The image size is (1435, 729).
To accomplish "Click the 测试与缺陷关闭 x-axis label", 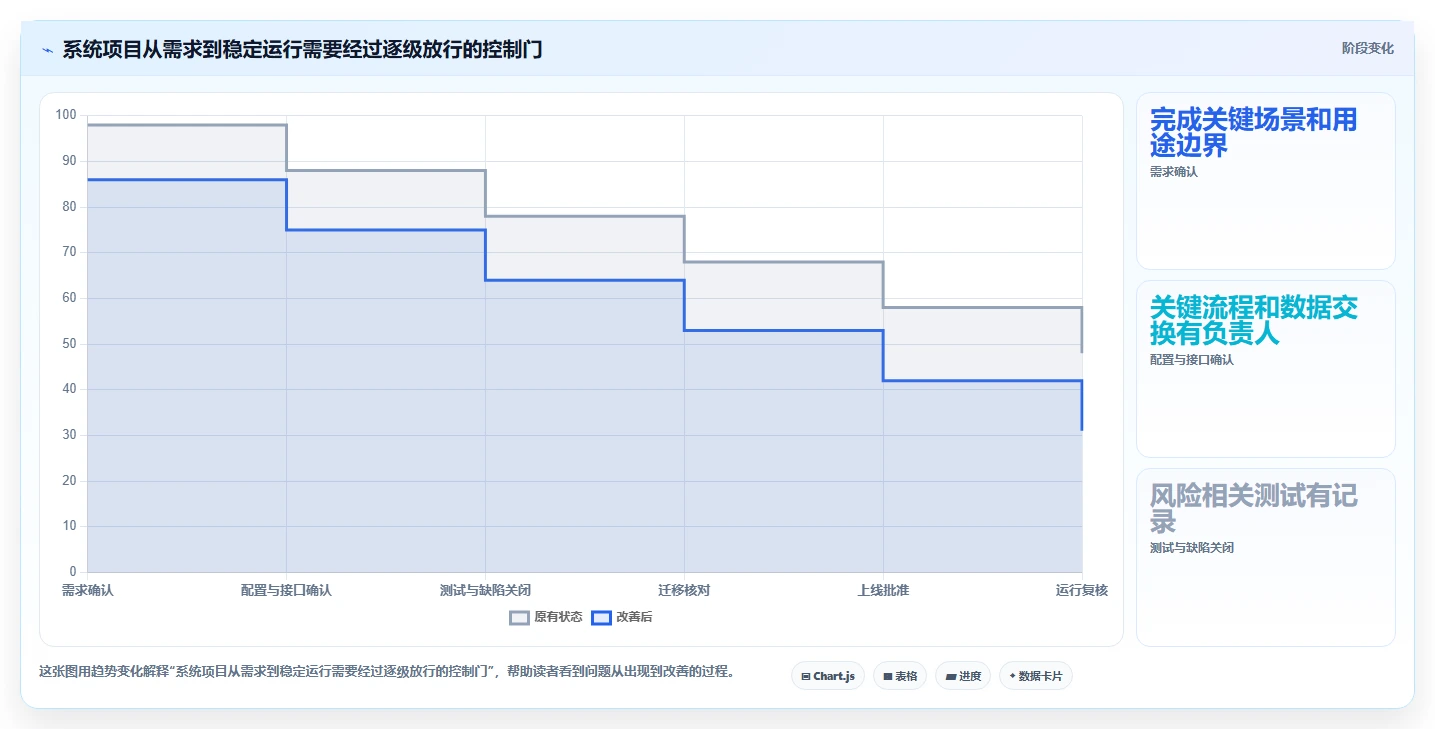I will [485, 590].
